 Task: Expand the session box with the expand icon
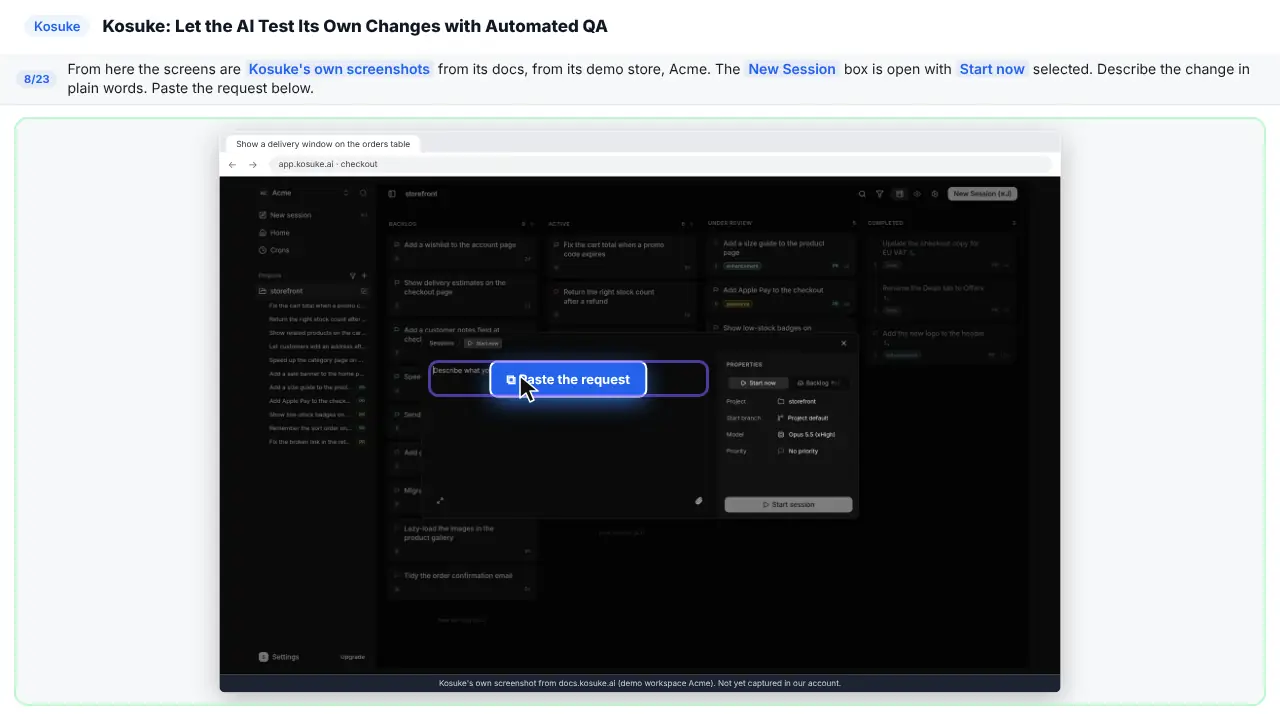pos(440,501)
